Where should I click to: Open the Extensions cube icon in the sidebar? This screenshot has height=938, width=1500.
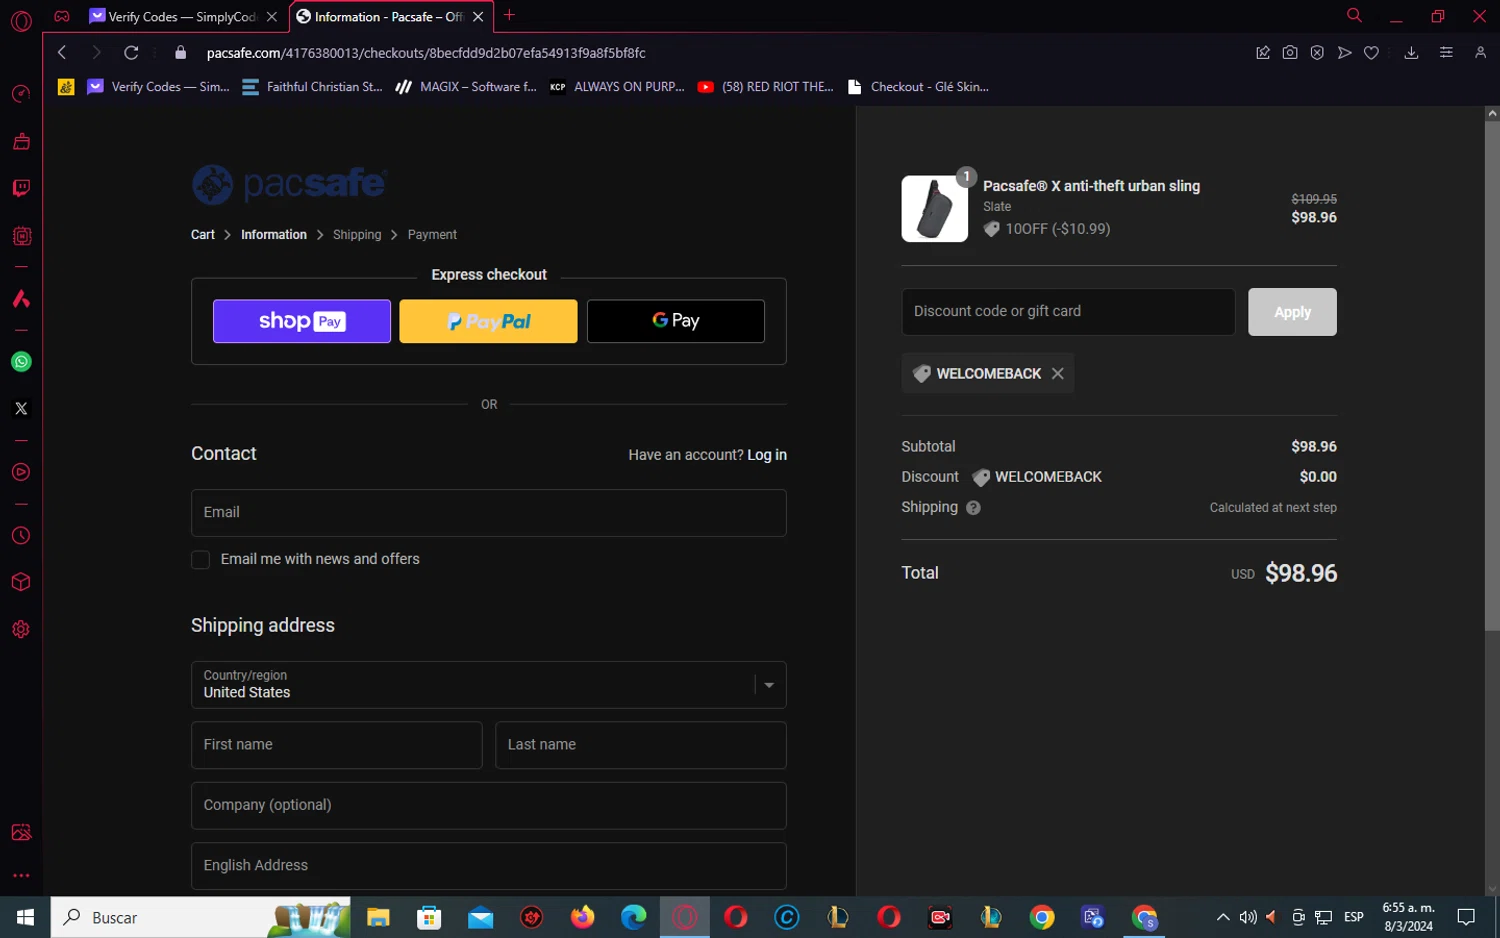pos(21,582)
